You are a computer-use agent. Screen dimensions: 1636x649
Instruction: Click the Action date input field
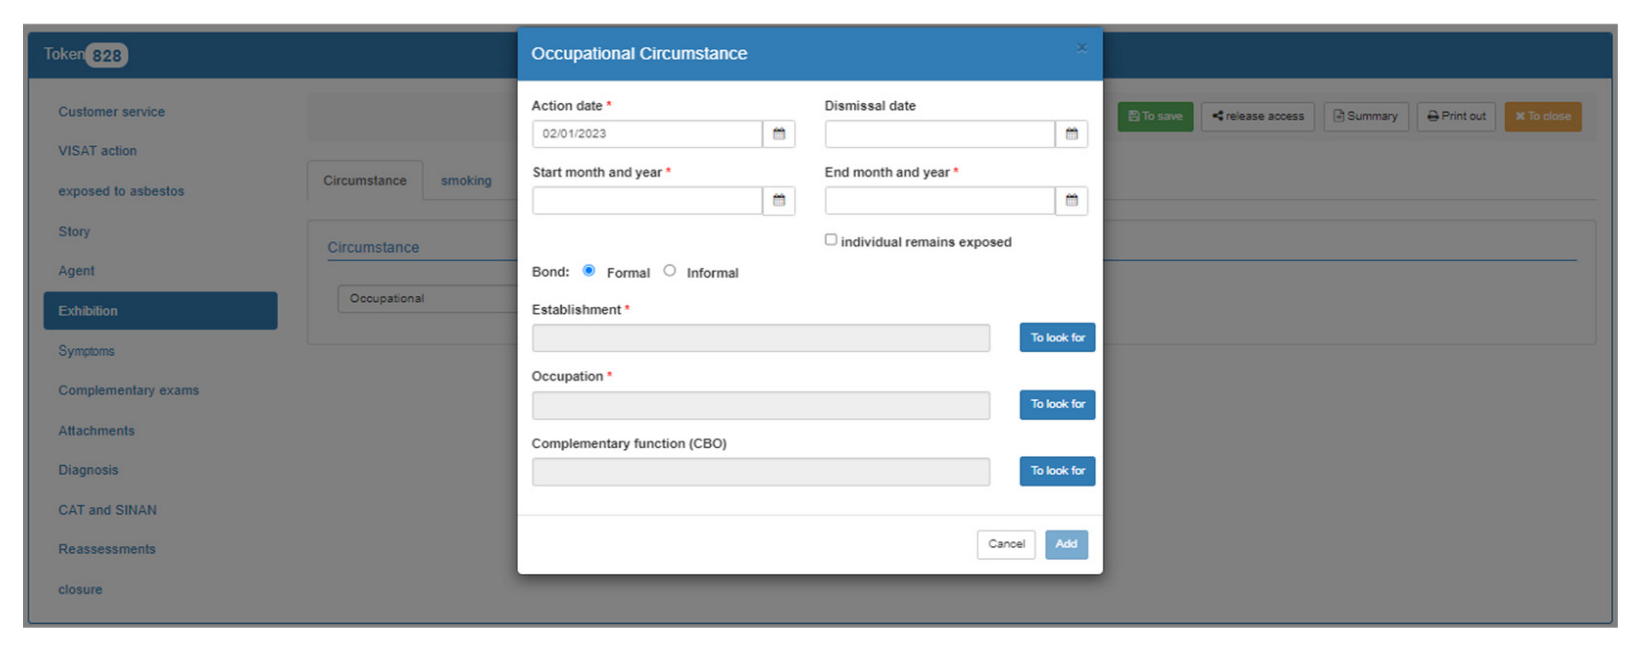pyautogui.click(x=647, y=134)
